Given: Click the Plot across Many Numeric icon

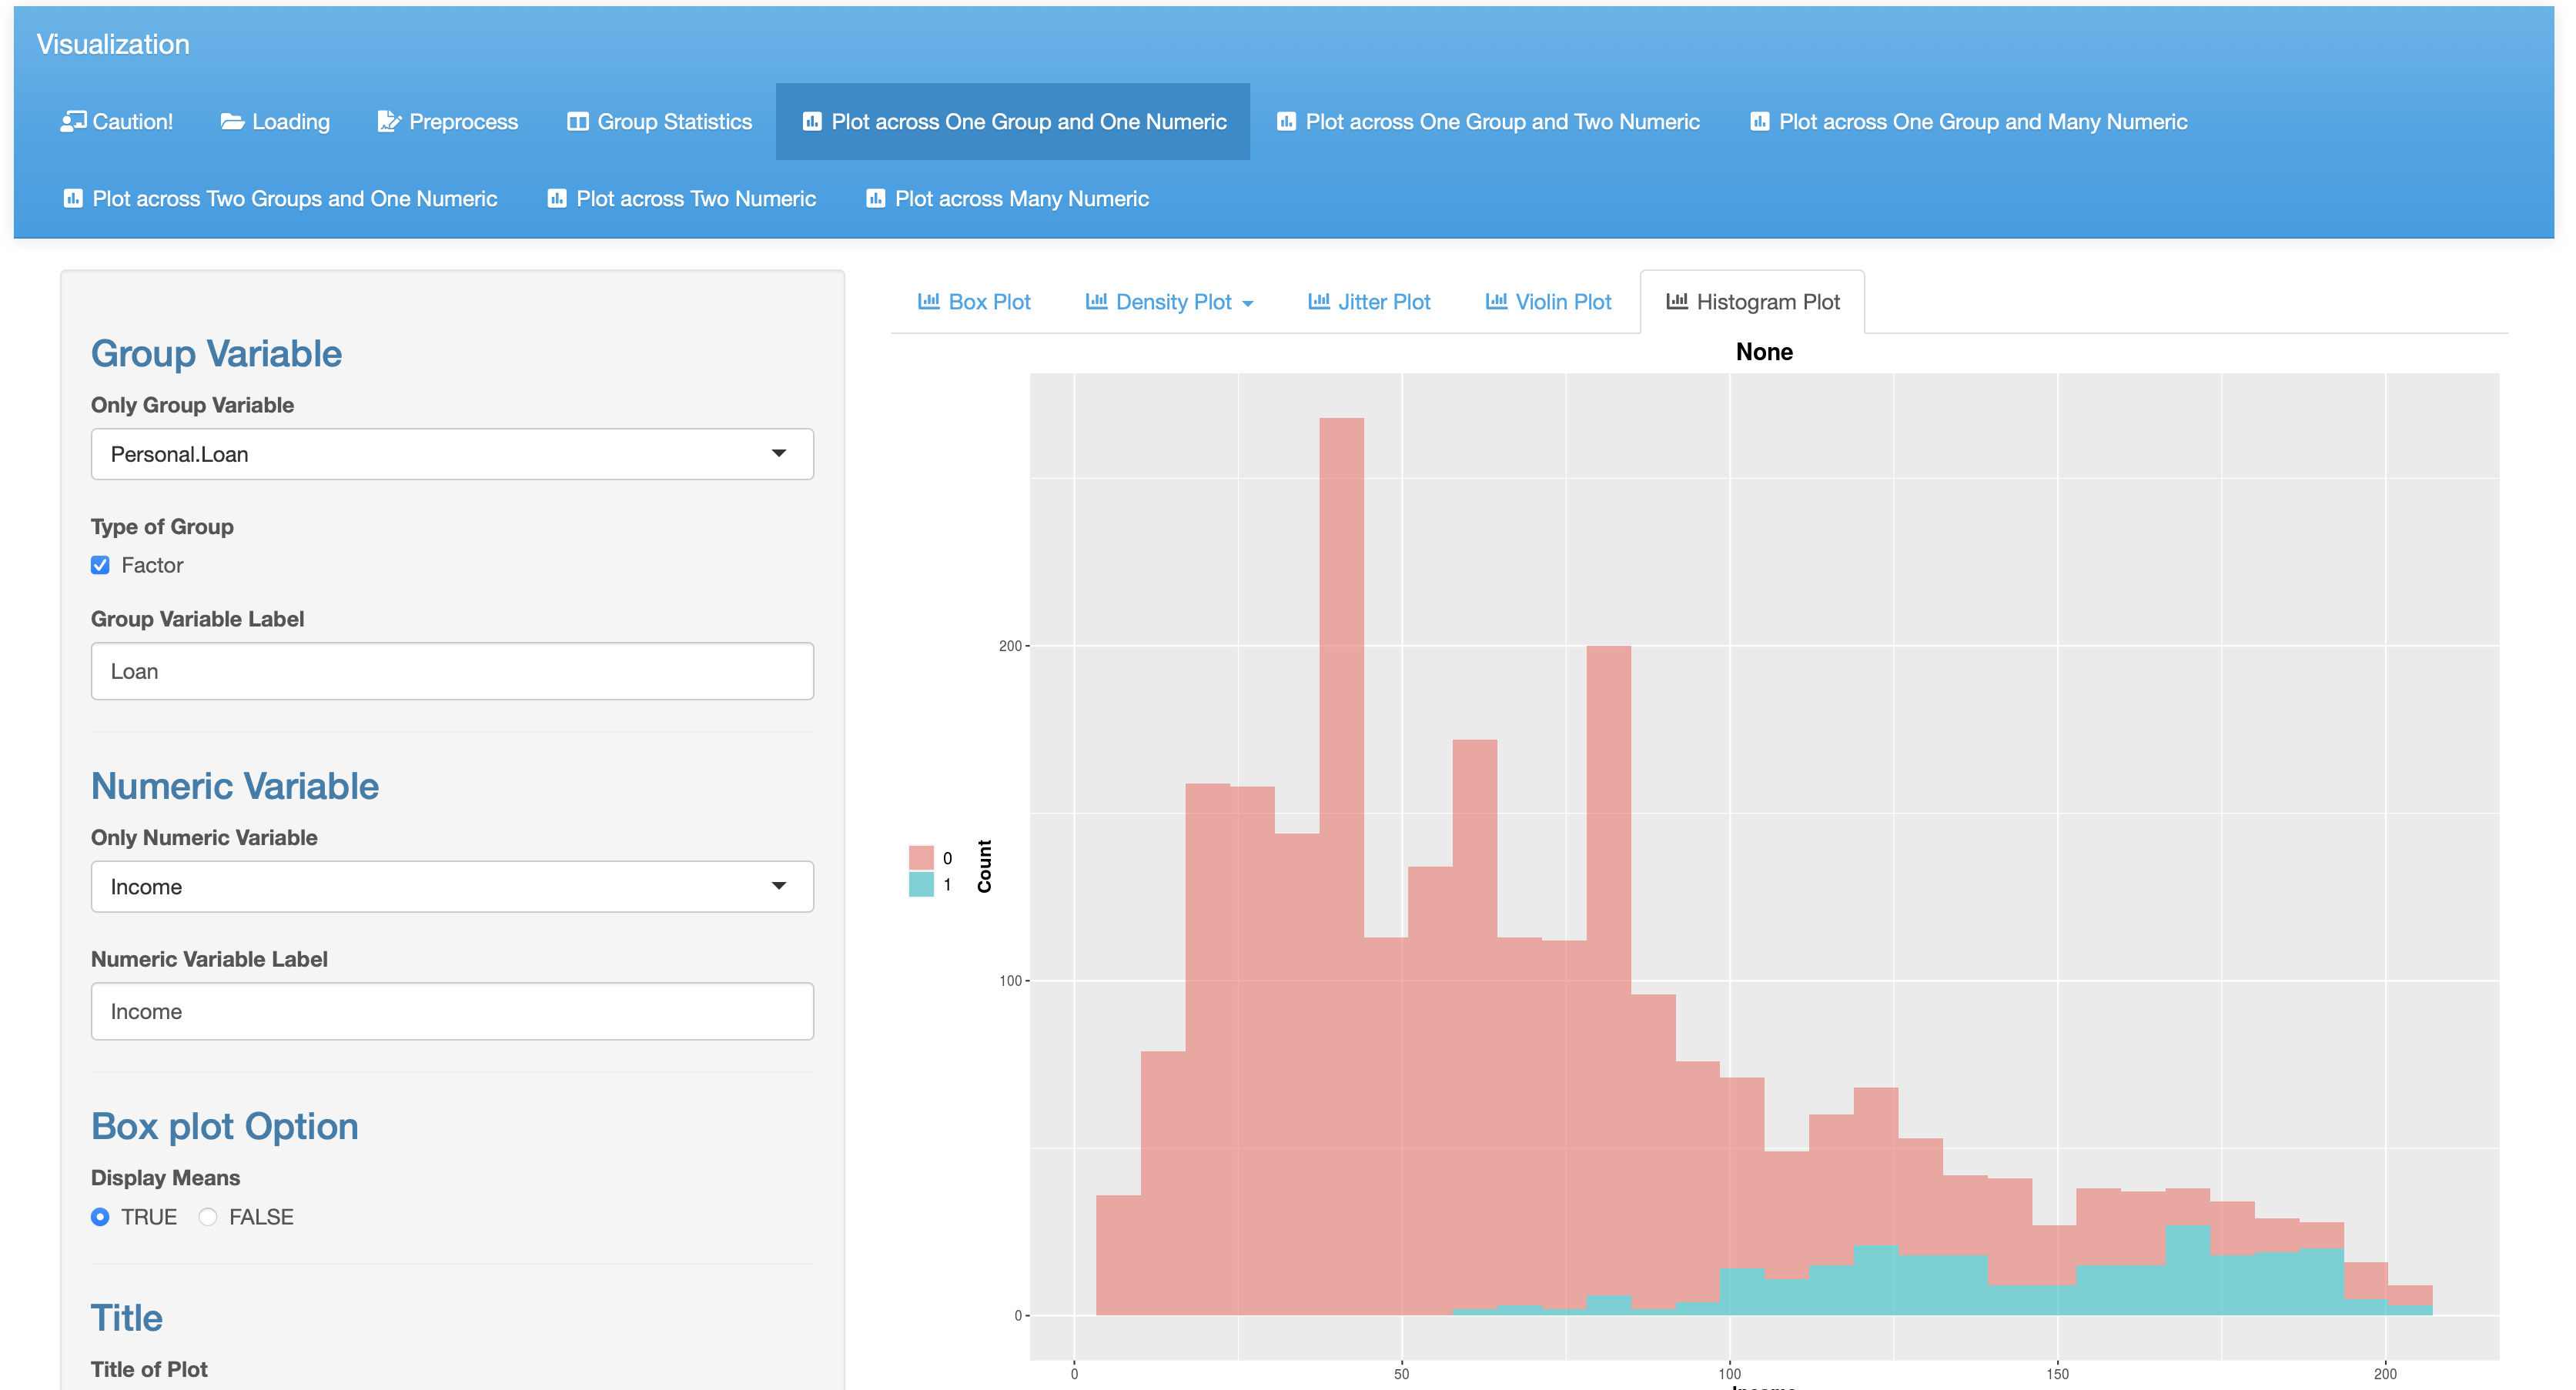Looking at the screenshot, I should pyautogui.click(x=875, y=198).
